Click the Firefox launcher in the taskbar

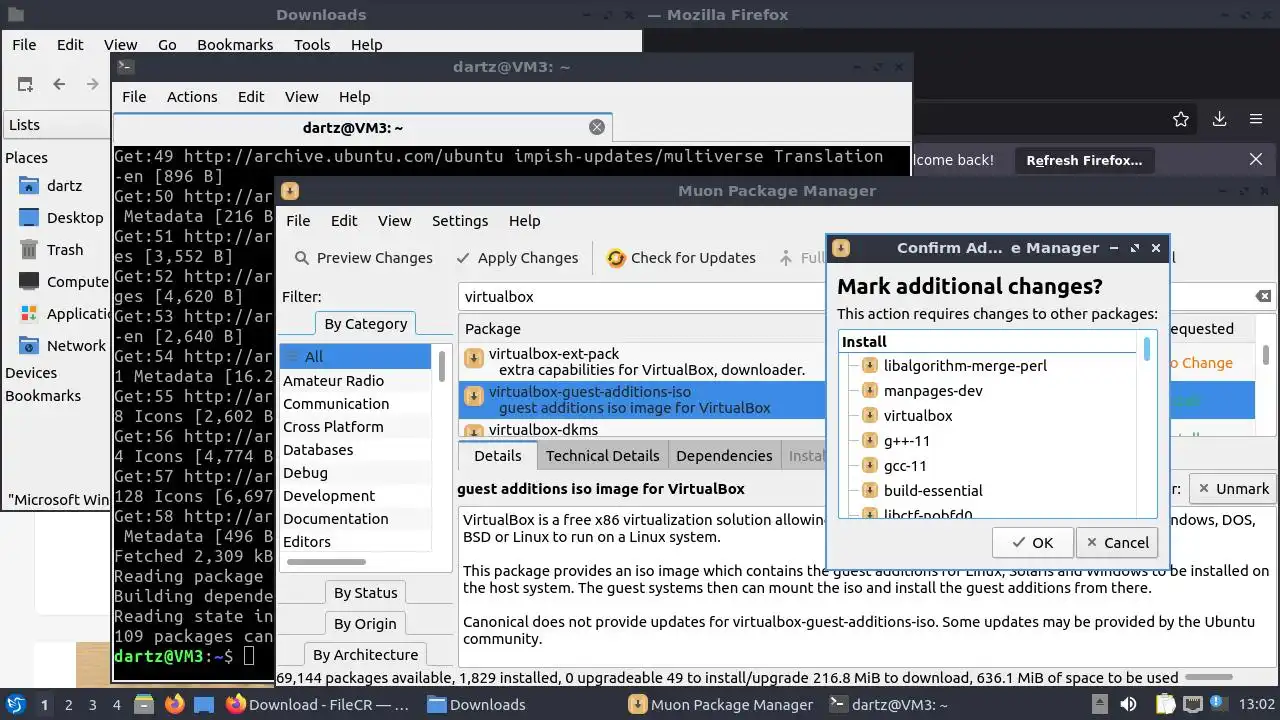point(174,704)
